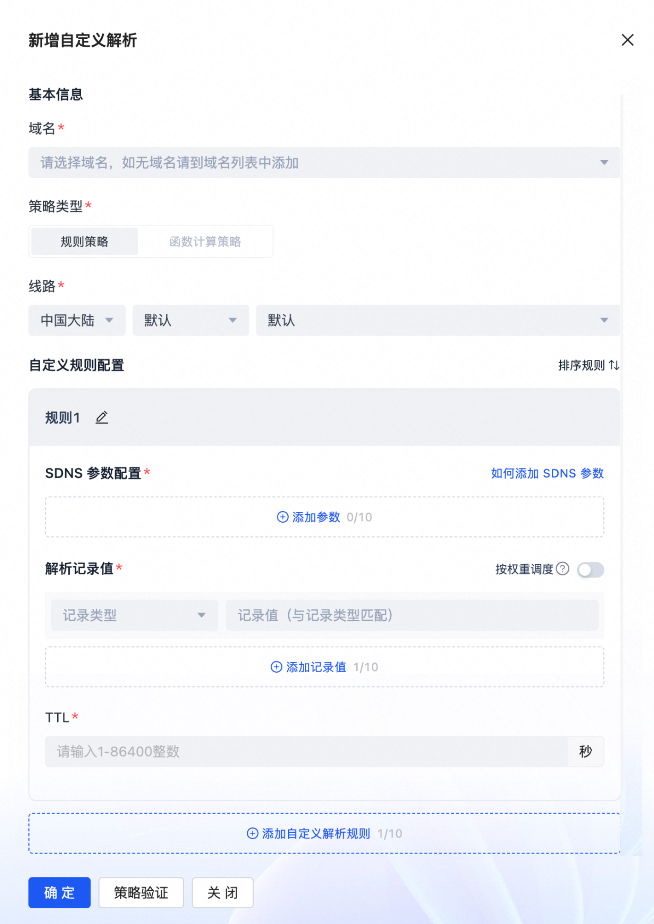Screen dimensions: 654x924
Task: Open the middle 默认 line dropdown
Action: pyautogui.click(x=191, y=321)
